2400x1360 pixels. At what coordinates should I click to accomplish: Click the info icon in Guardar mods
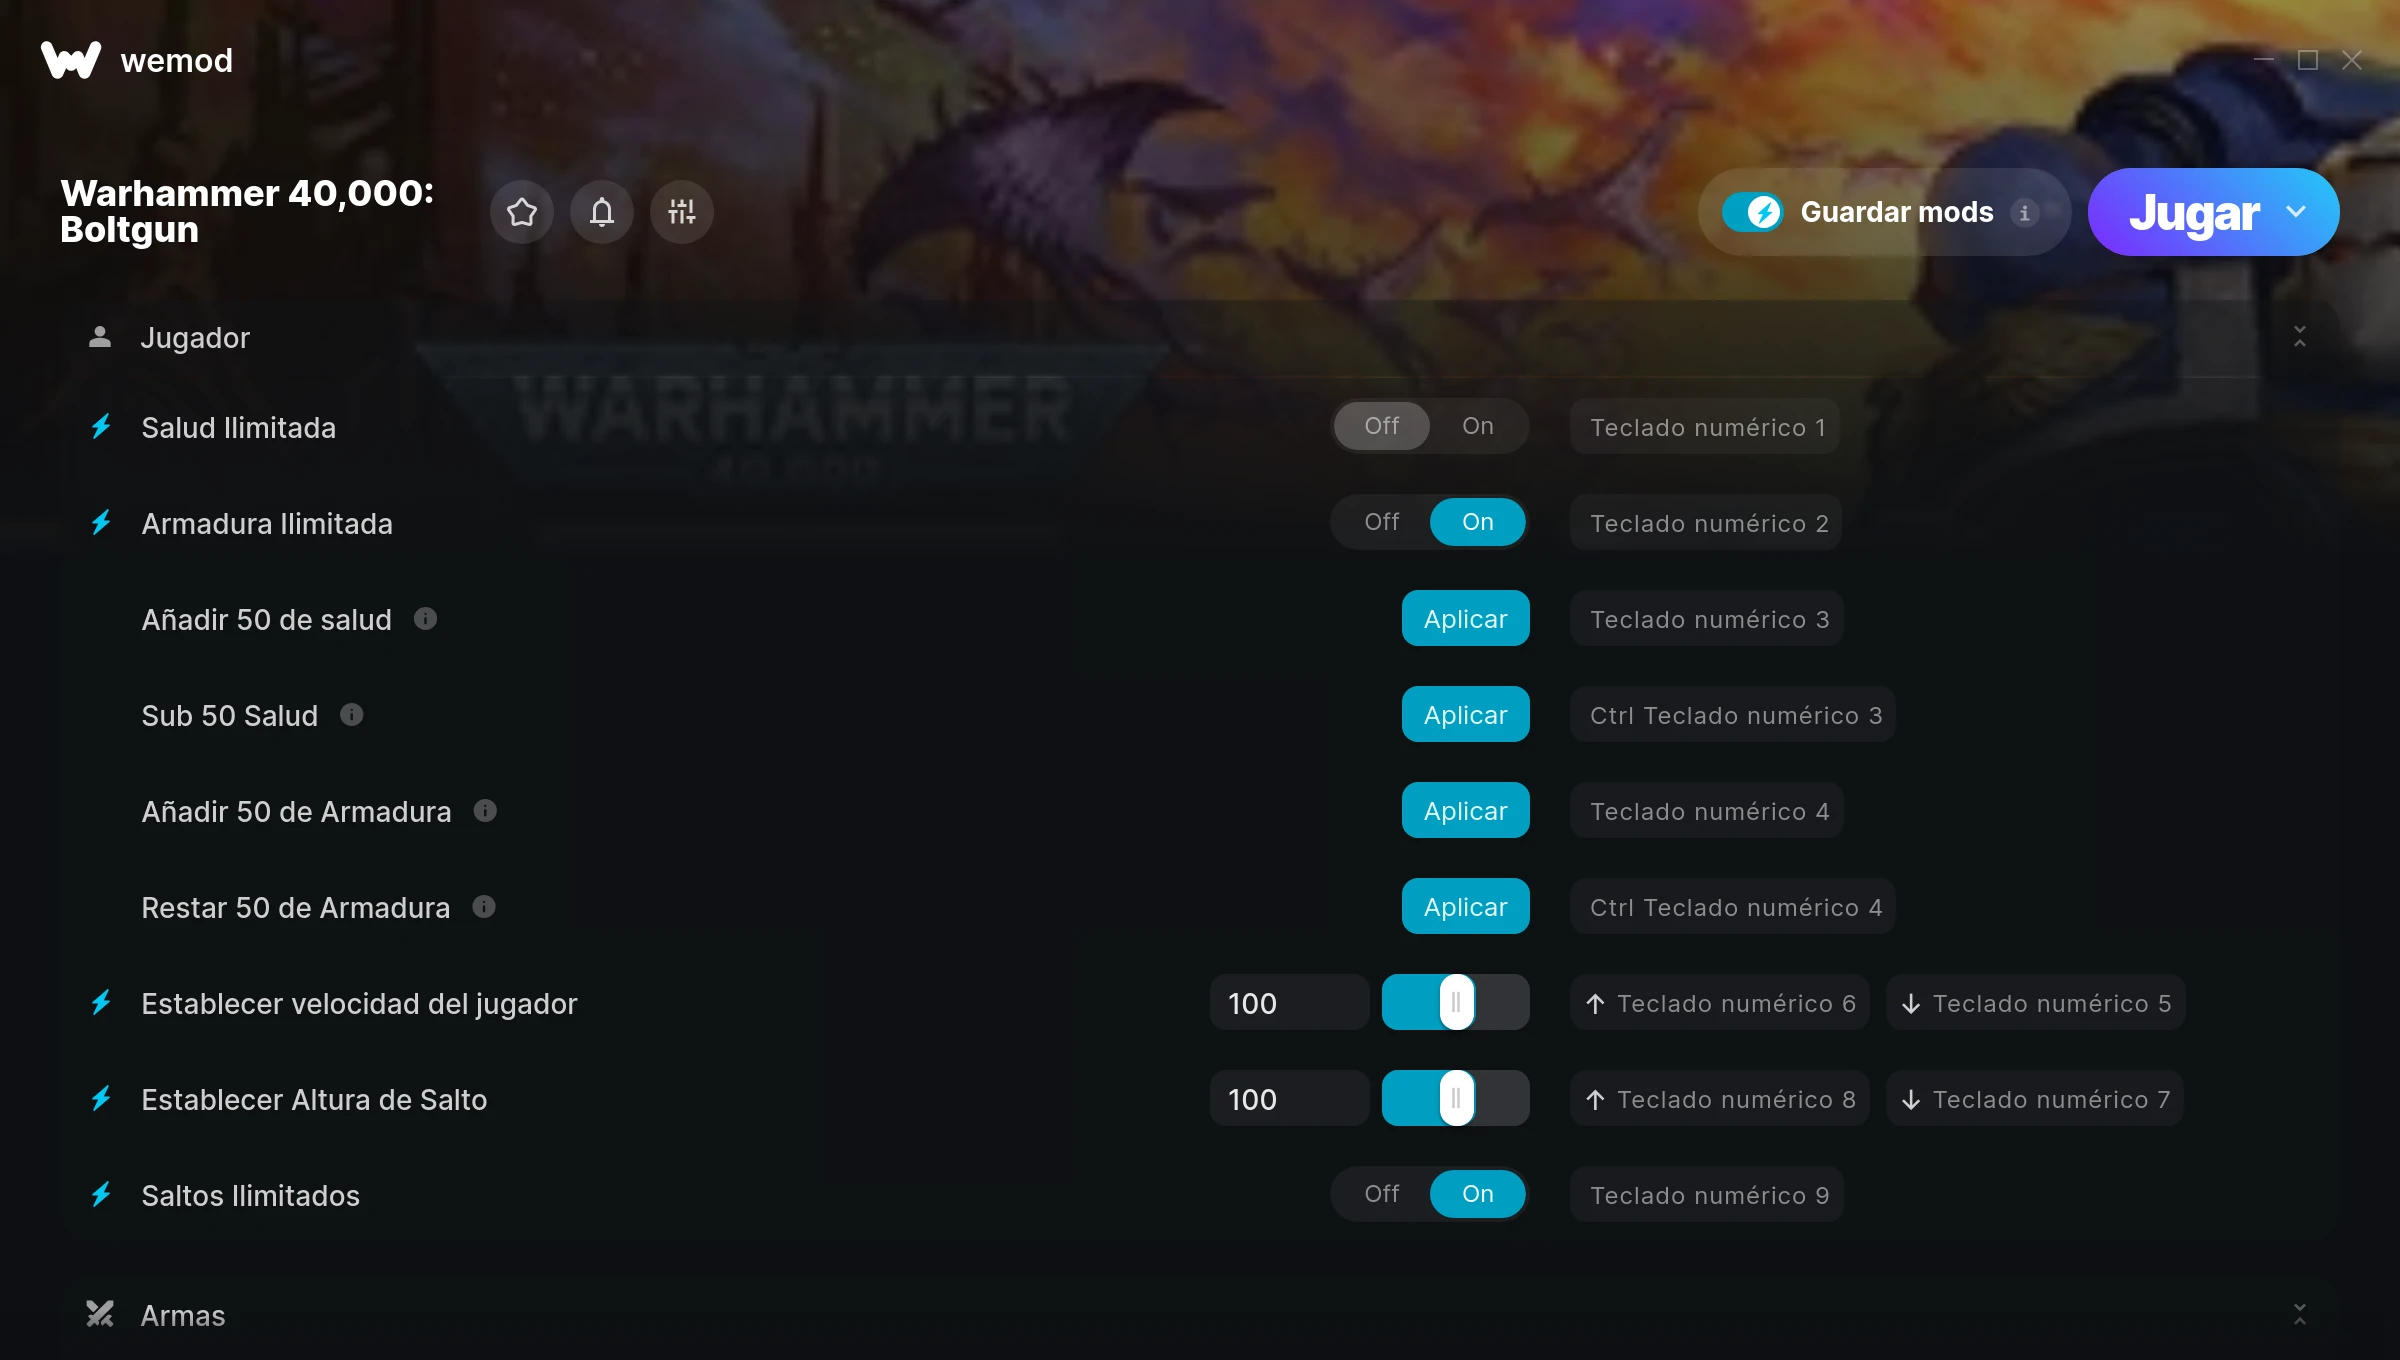coord(2024,213)
